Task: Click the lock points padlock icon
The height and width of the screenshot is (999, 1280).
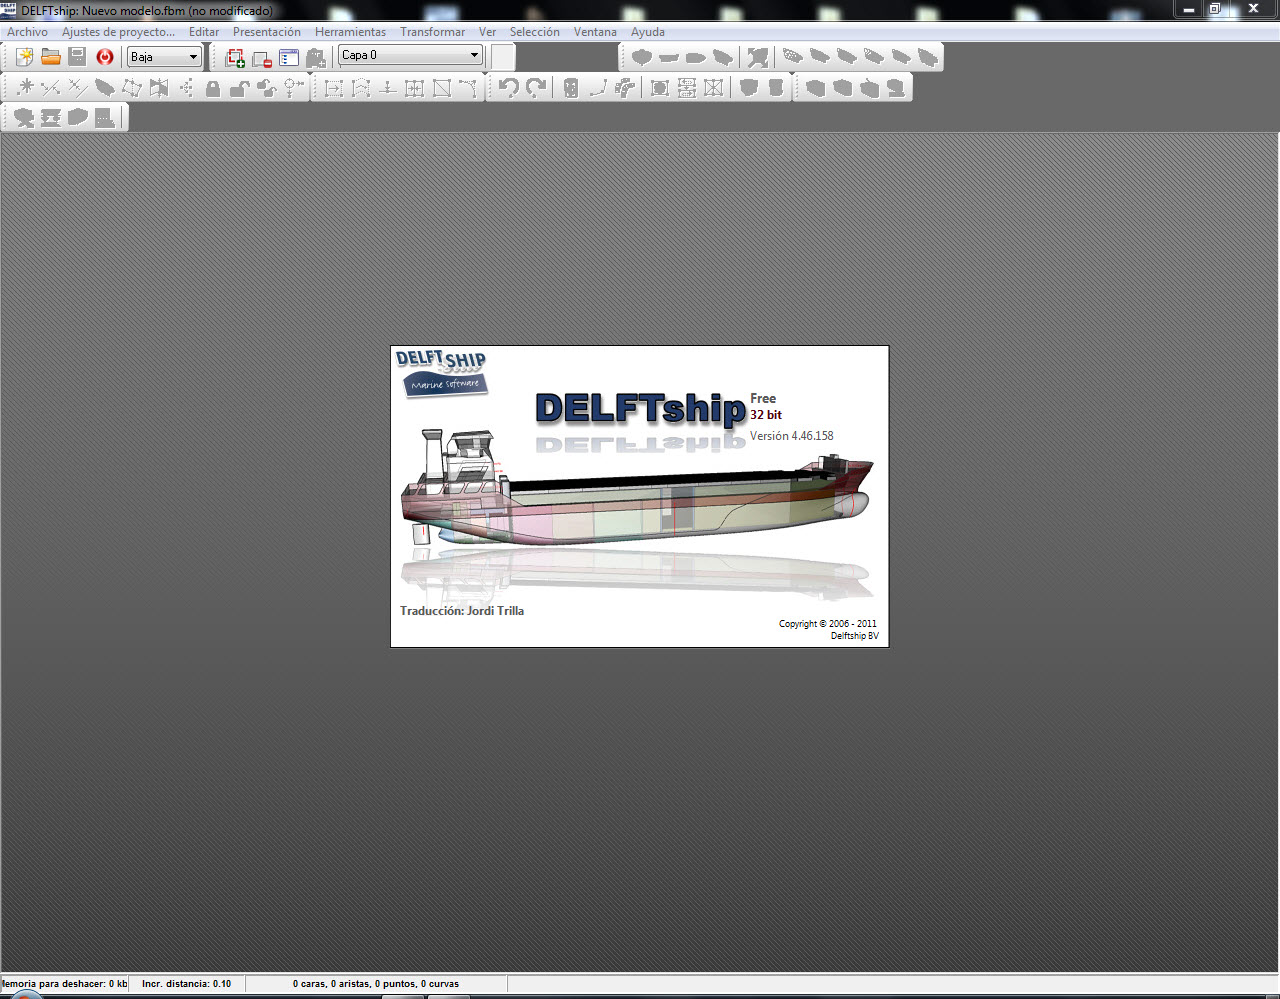Action: pos(213,88)
